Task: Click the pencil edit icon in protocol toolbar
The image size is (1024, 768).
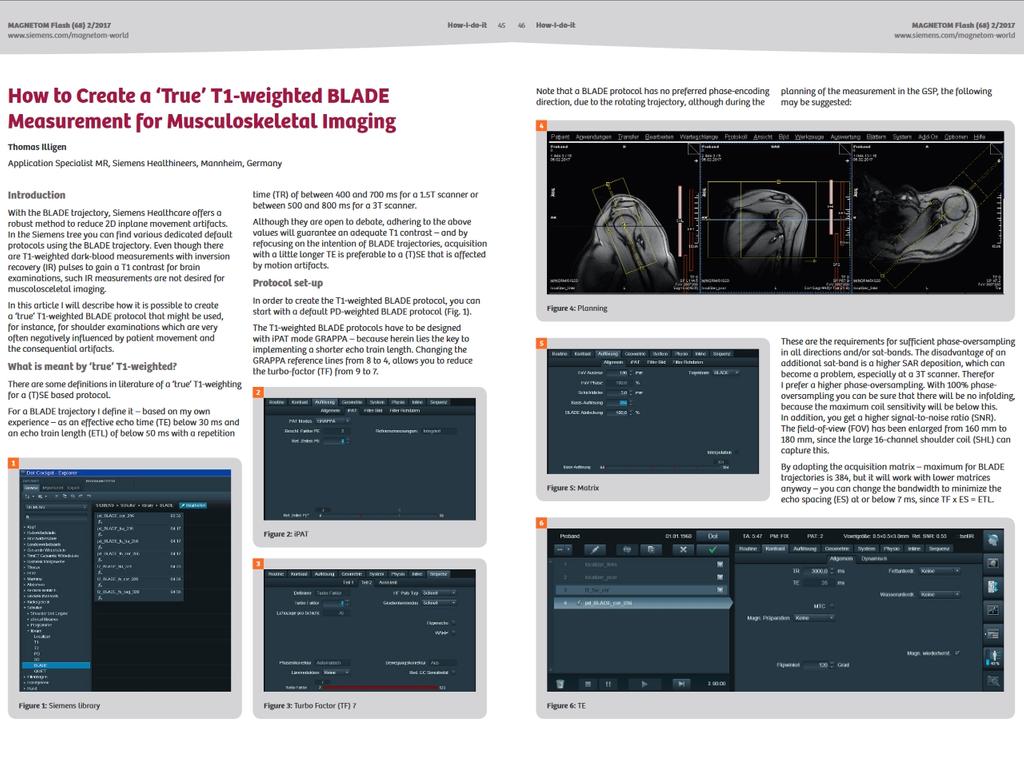Action: pyautogui.click(x=595, y=549)
